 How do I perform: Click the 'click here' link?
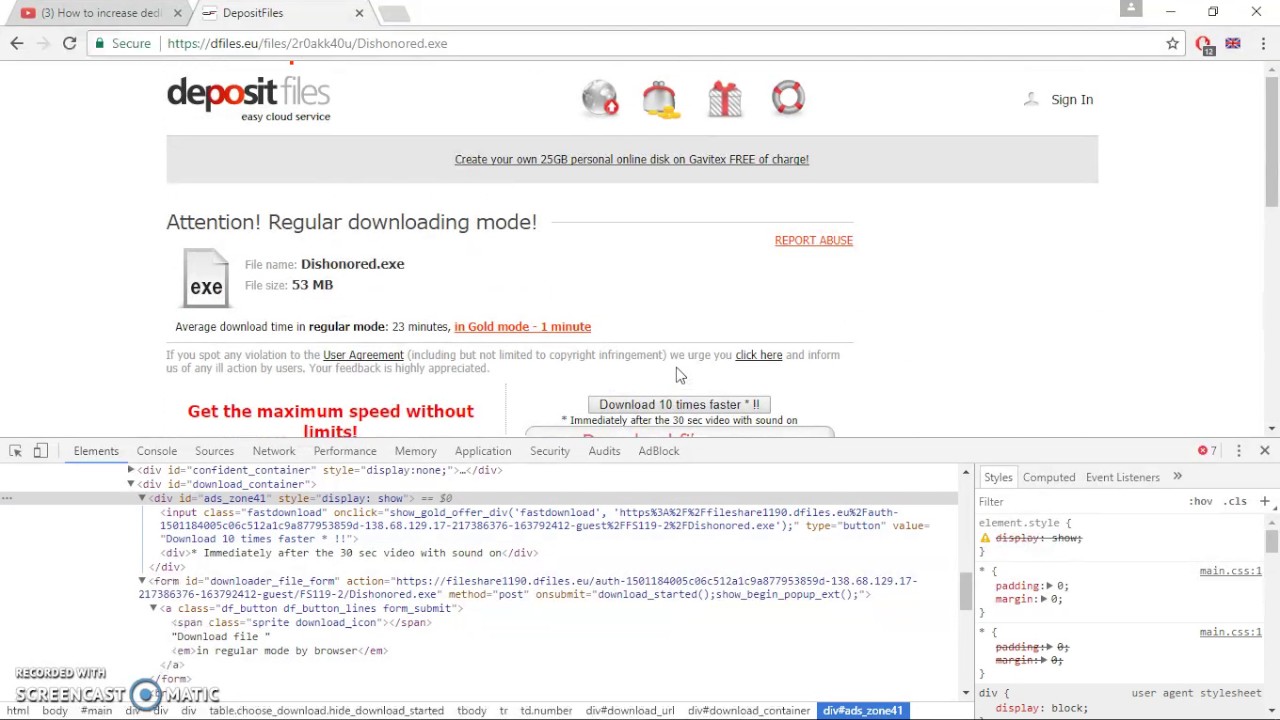click(759, 355)
